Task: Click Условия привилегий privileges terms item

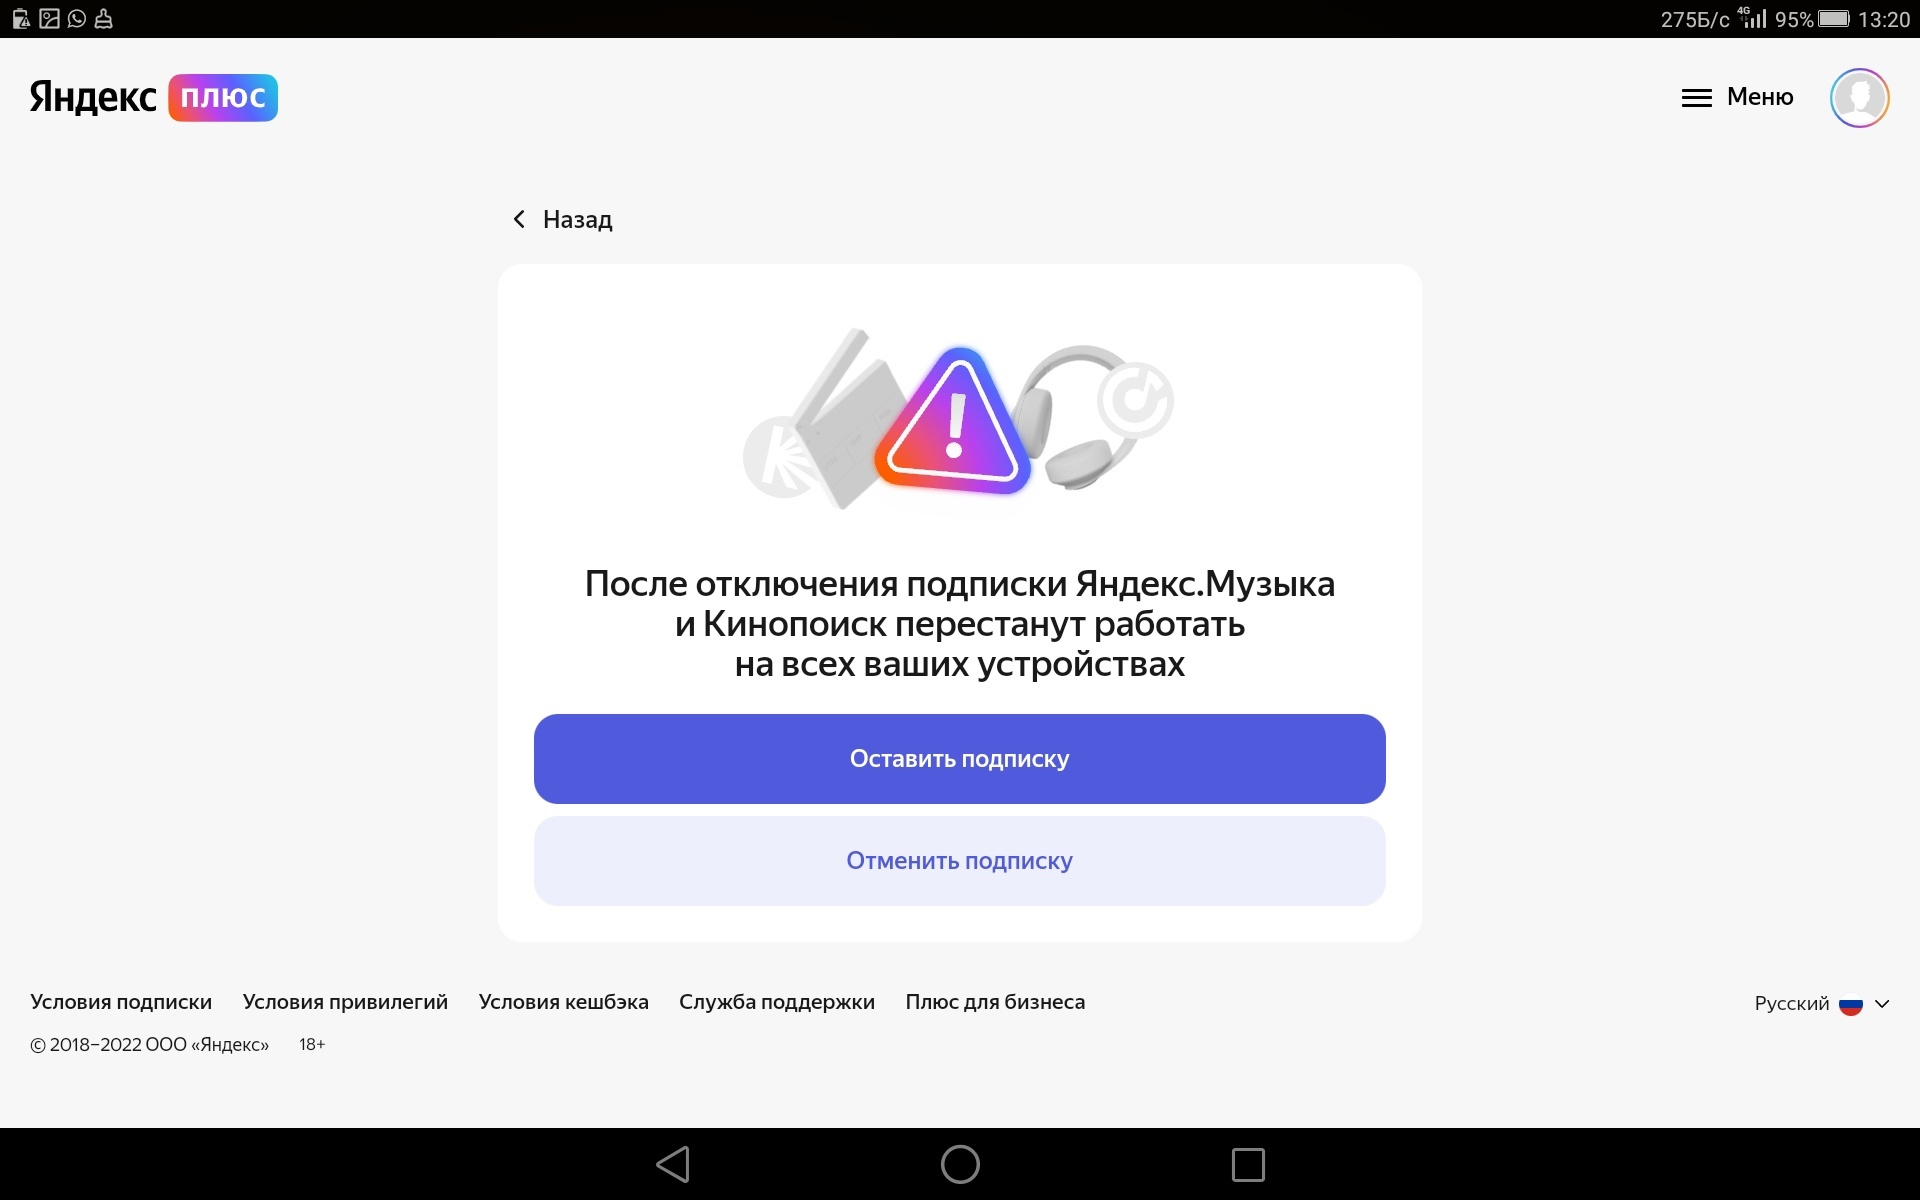Action: tap(344, 1000)
